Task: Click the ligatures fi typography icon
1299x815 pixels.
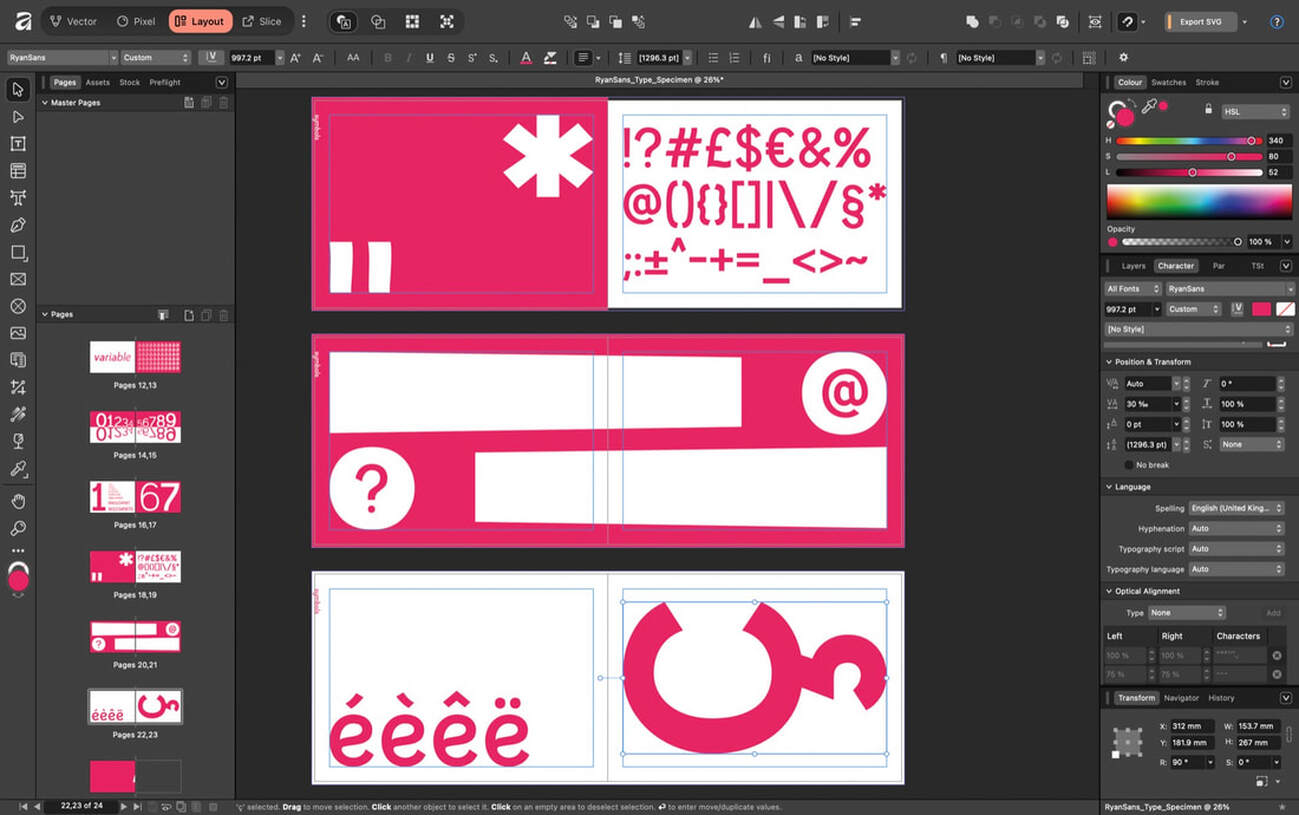Action: (x=767, y=58)
